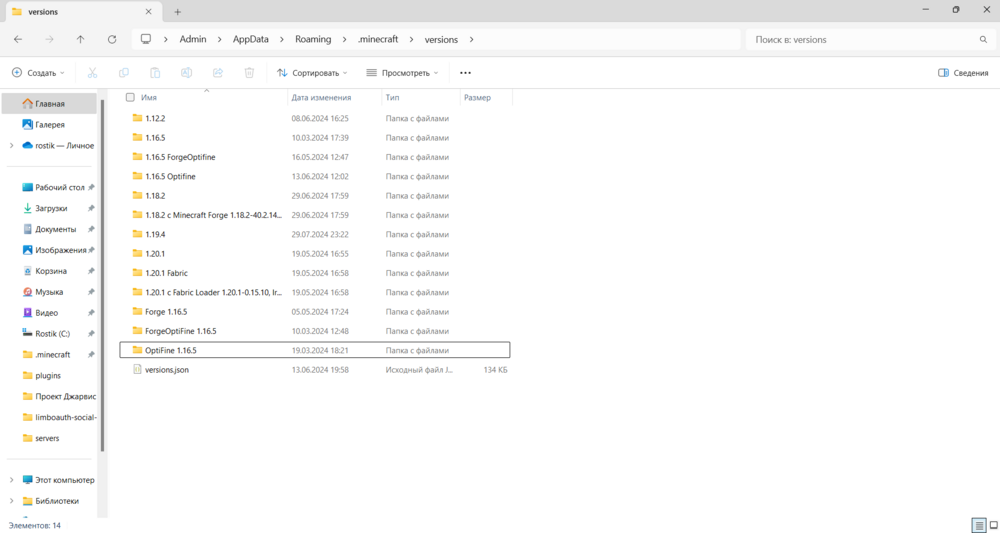Click the search magnifier icon
1000x533 pixels.
tap(983, 40)
